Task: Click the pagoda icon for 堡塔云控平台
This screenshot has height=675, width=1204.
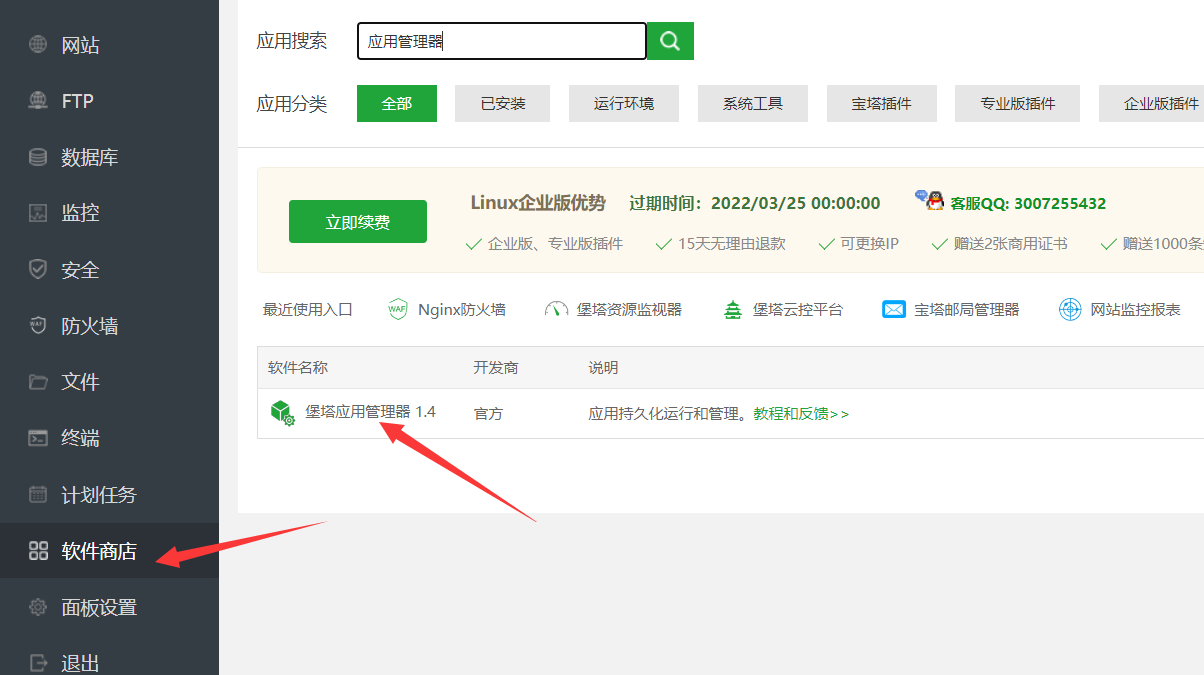Action: click(733, 309)
